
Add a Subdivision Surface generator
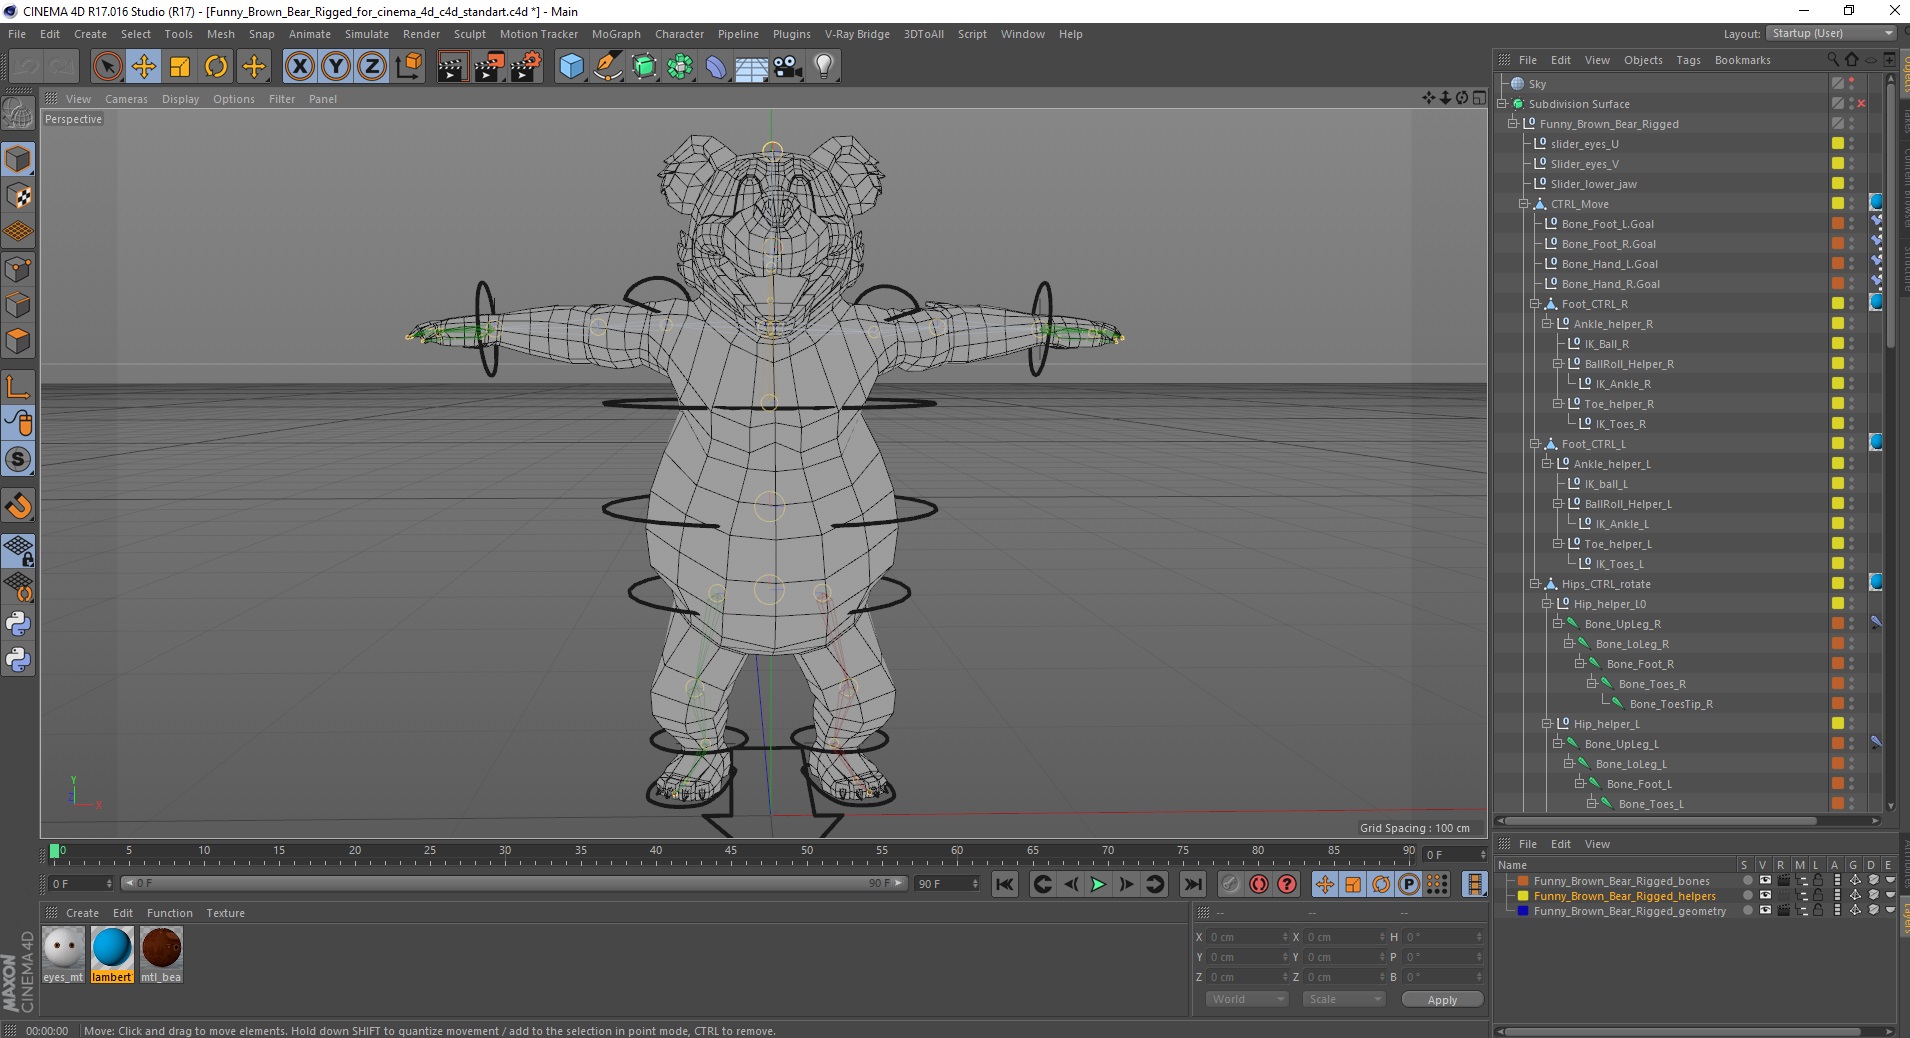coord(644,67)
